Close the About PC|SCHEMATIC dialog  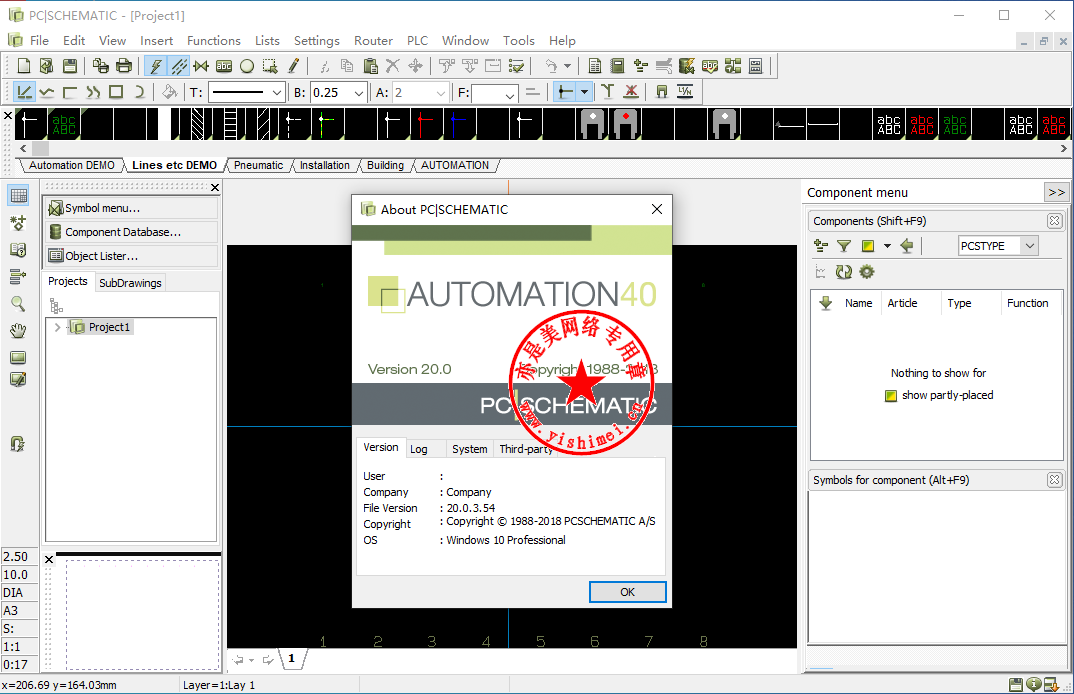tap(656, 209)
